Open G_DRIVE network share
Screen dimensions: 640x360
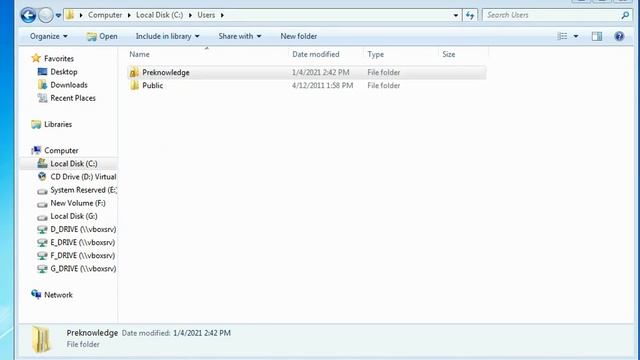pos(83,269)
